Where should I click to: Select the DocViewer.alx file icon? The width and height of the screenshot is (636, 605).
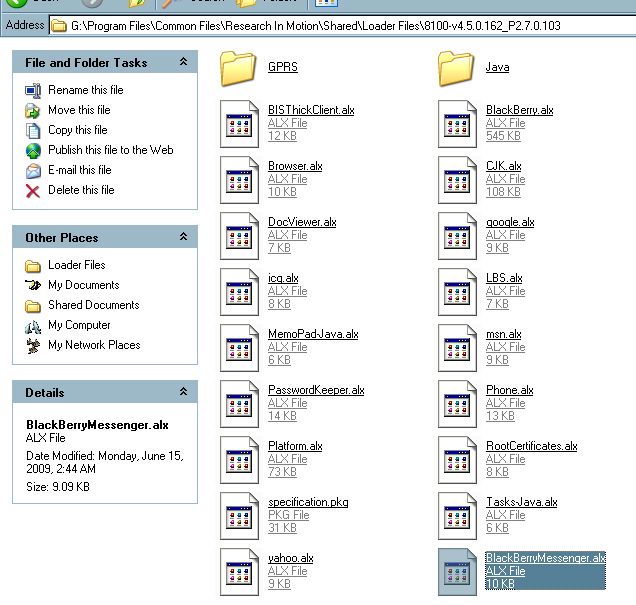(x=239, y=236)
